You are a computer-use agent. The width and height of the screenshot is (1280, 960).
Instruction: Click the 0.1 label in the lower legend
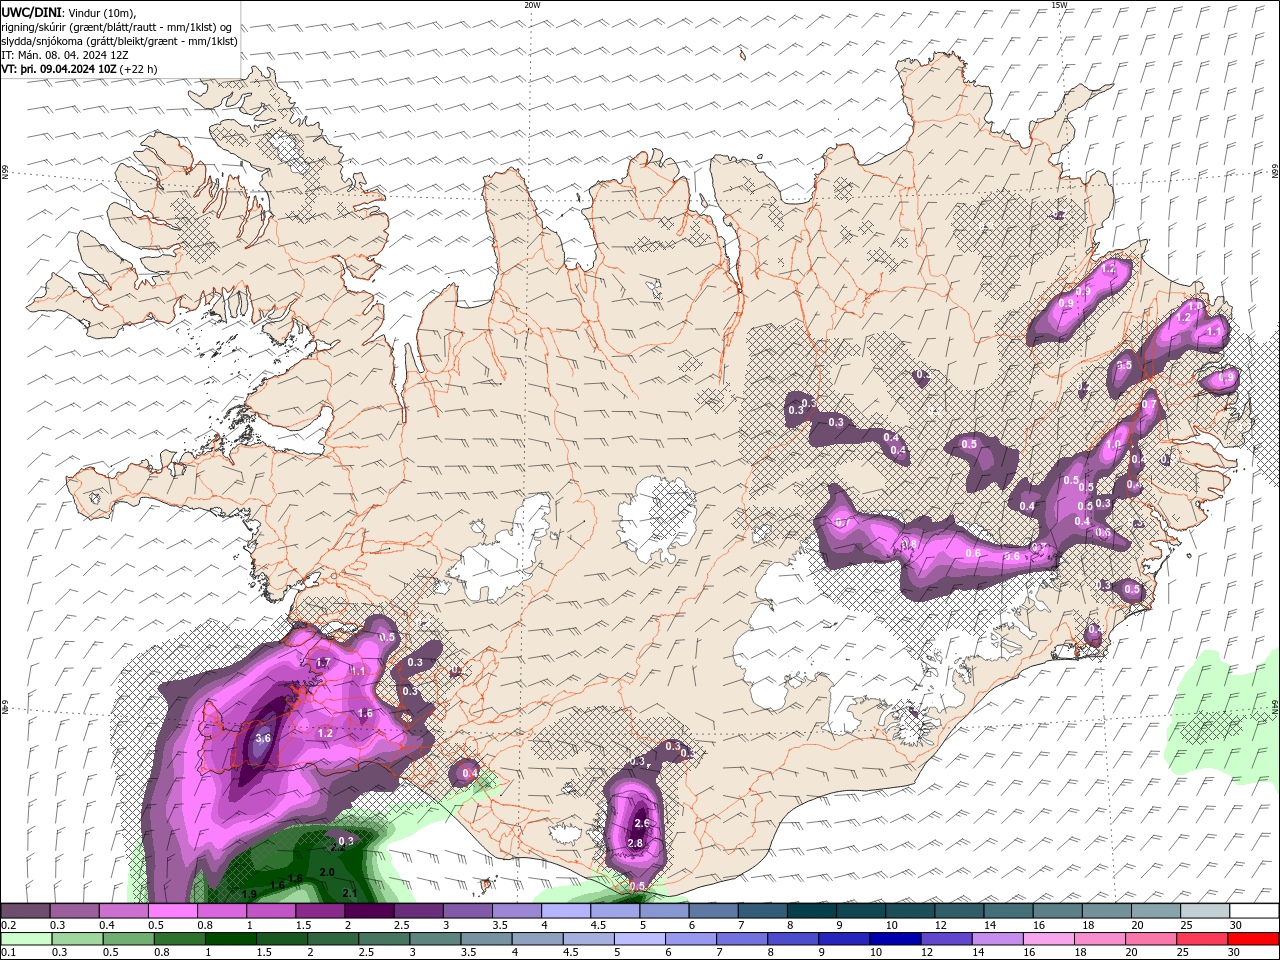(x=8, y=953)
